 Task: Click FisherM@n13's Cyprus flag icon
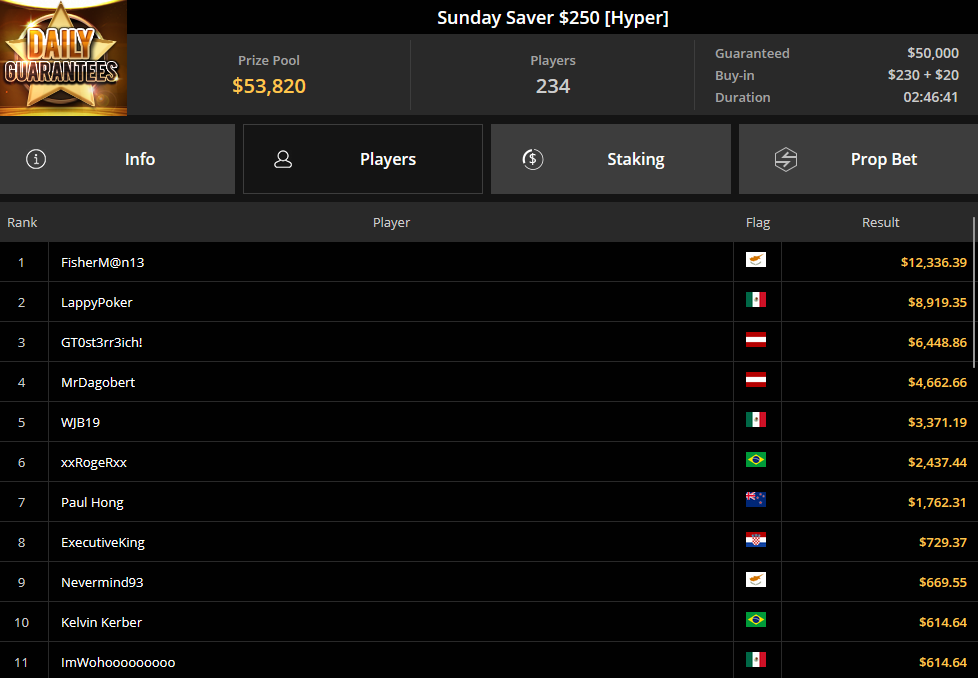755,259
